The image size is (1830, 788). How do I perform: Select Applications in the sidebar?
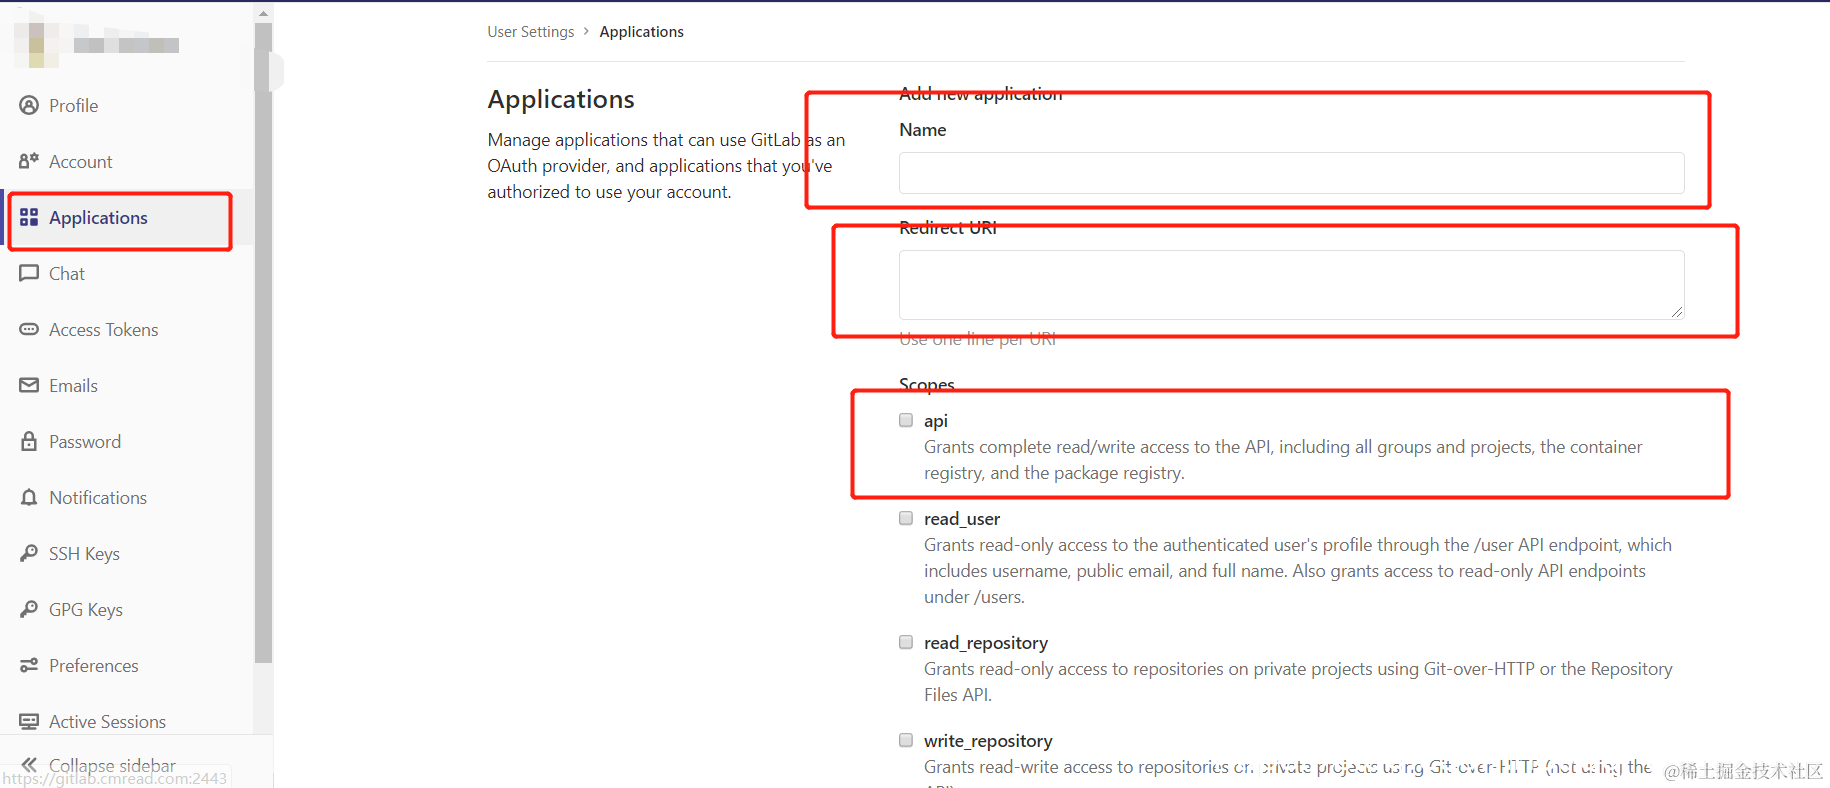98,218
